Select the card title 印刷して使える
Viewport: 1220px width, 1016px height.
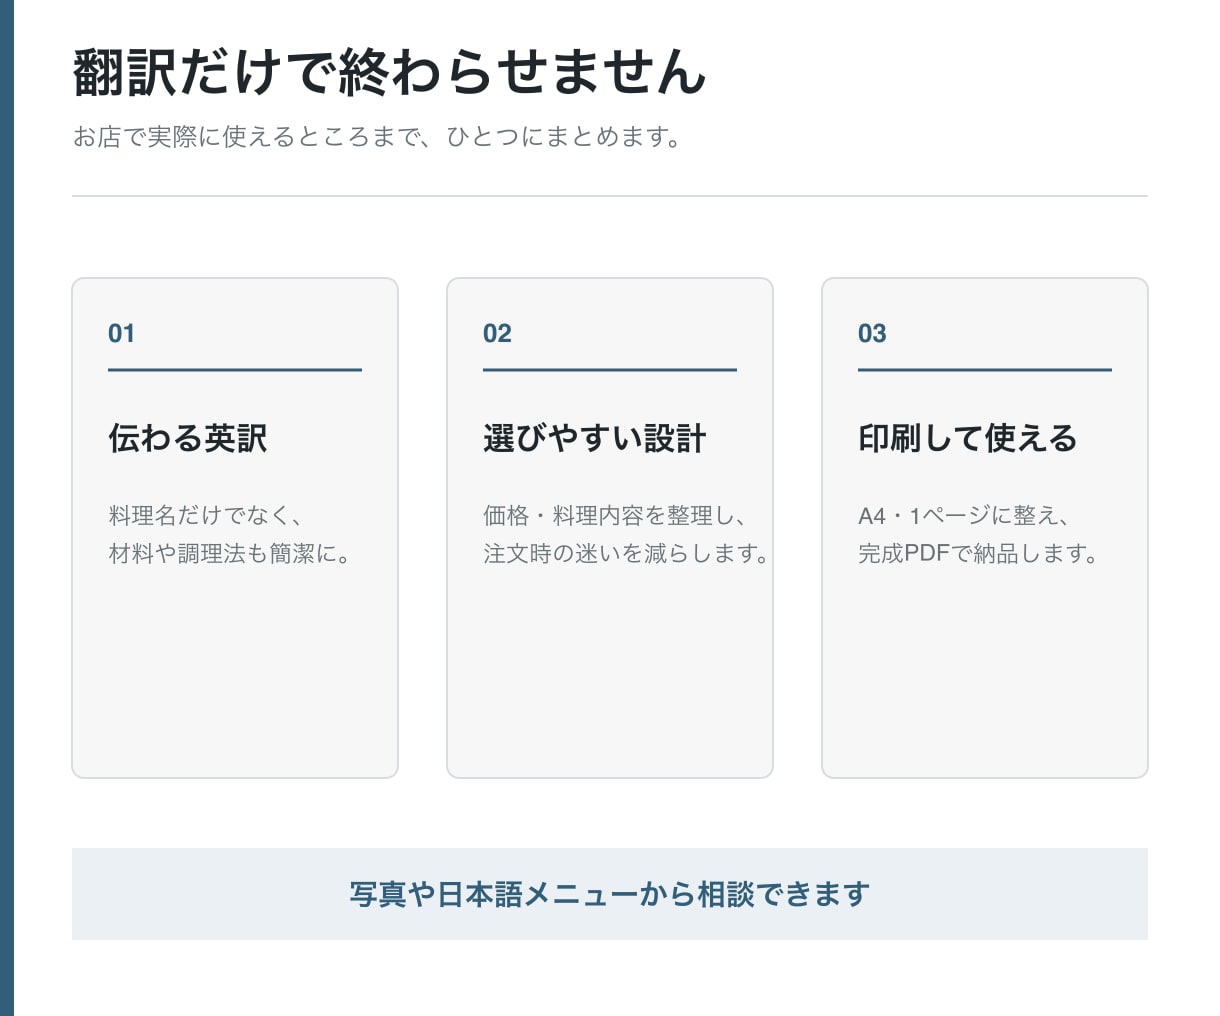pos(968,438)
